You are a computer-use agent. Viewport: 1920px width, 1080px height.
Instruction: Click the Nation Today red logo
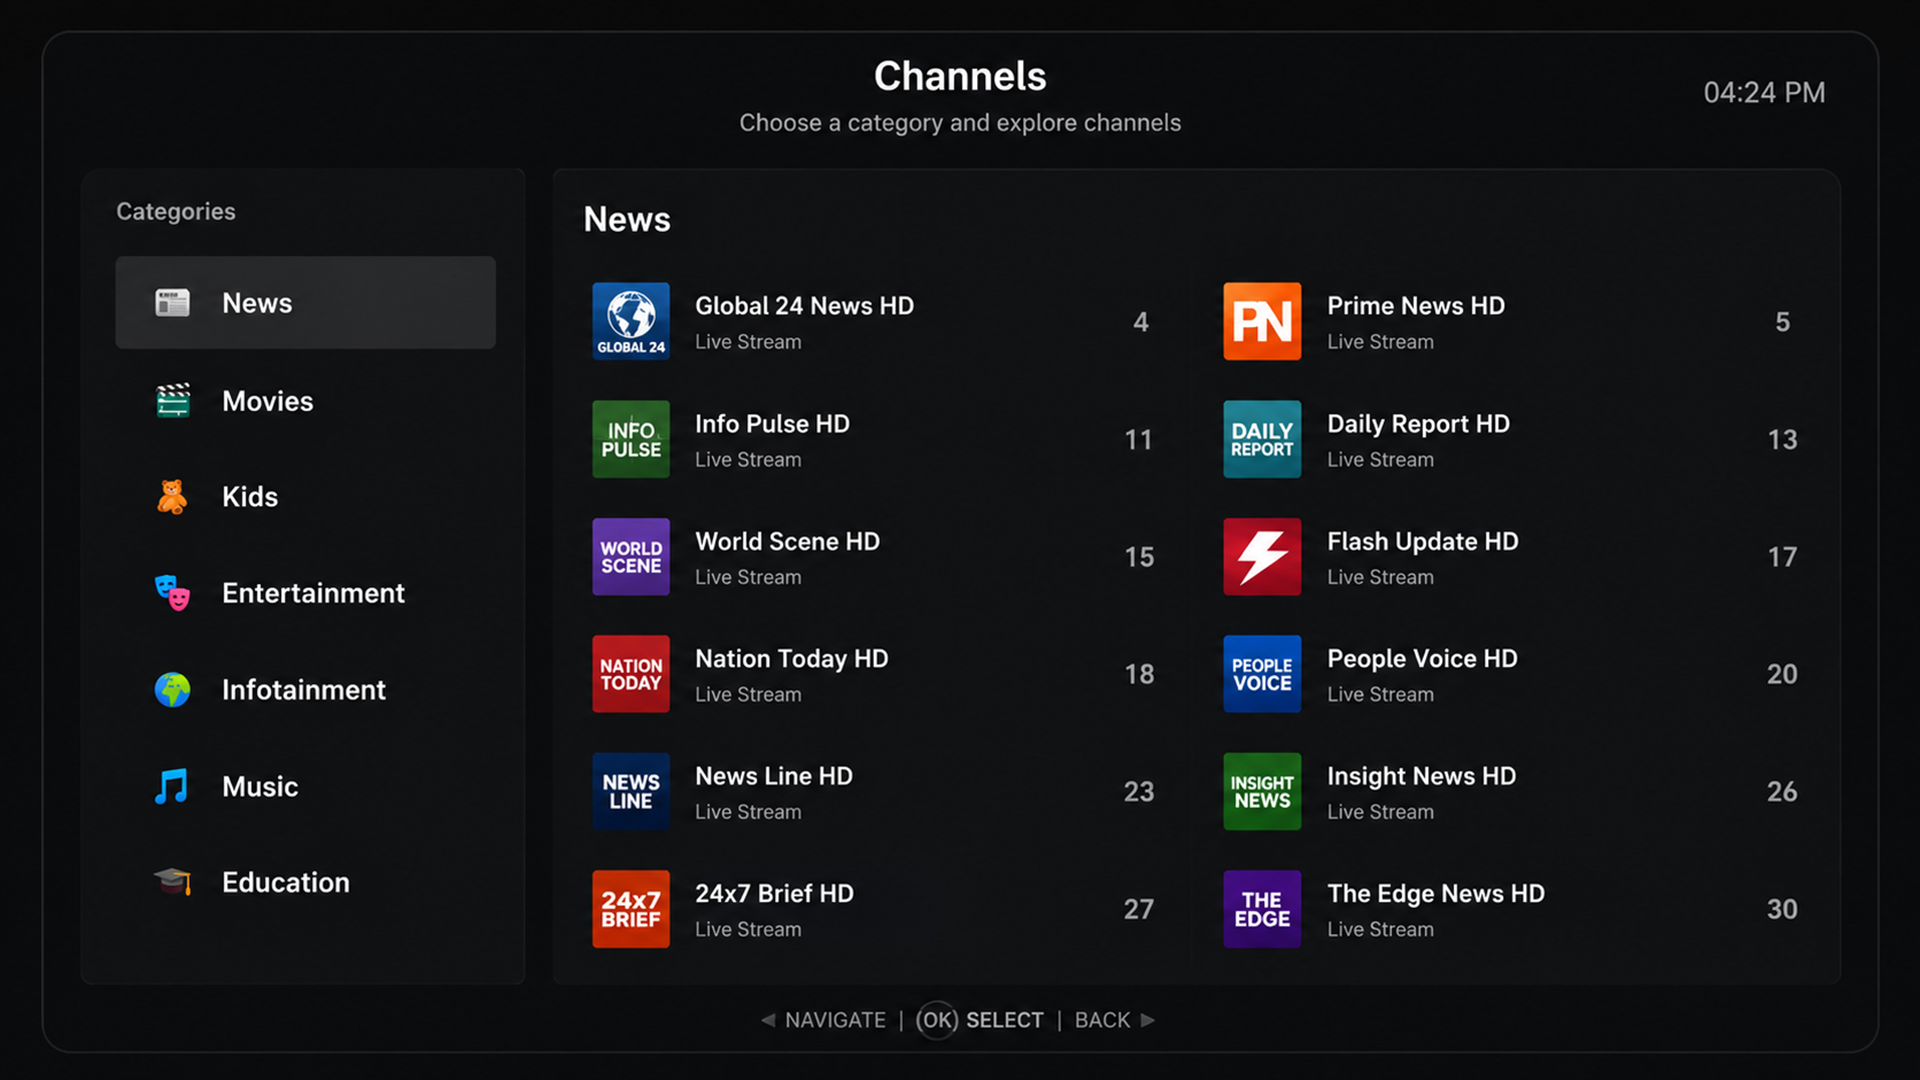click(631, 674)
